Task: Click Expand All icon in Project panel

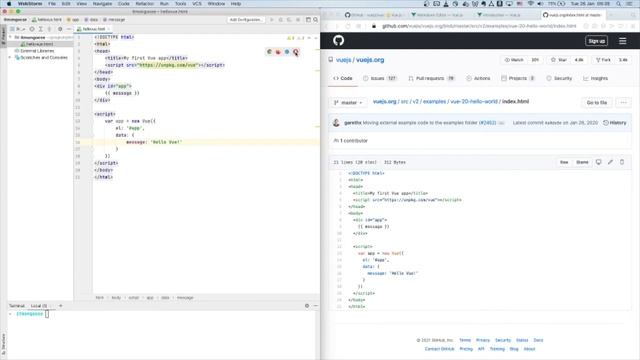Action: point(40,29)
